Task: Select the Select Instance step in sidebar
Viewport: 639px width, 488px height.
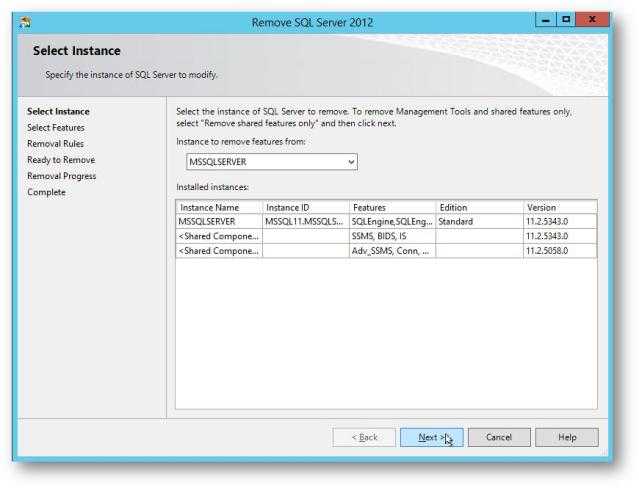Action: coord(57,112)
